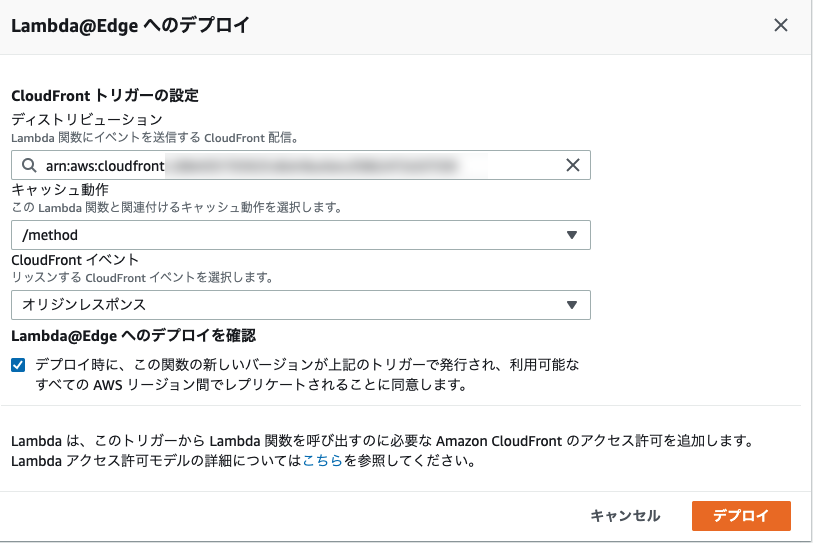Click the hint Lambda 関数にイベントを送信する CloudFront 配信
This screenshot has width=813, height=543.
(x=155, y=138)
